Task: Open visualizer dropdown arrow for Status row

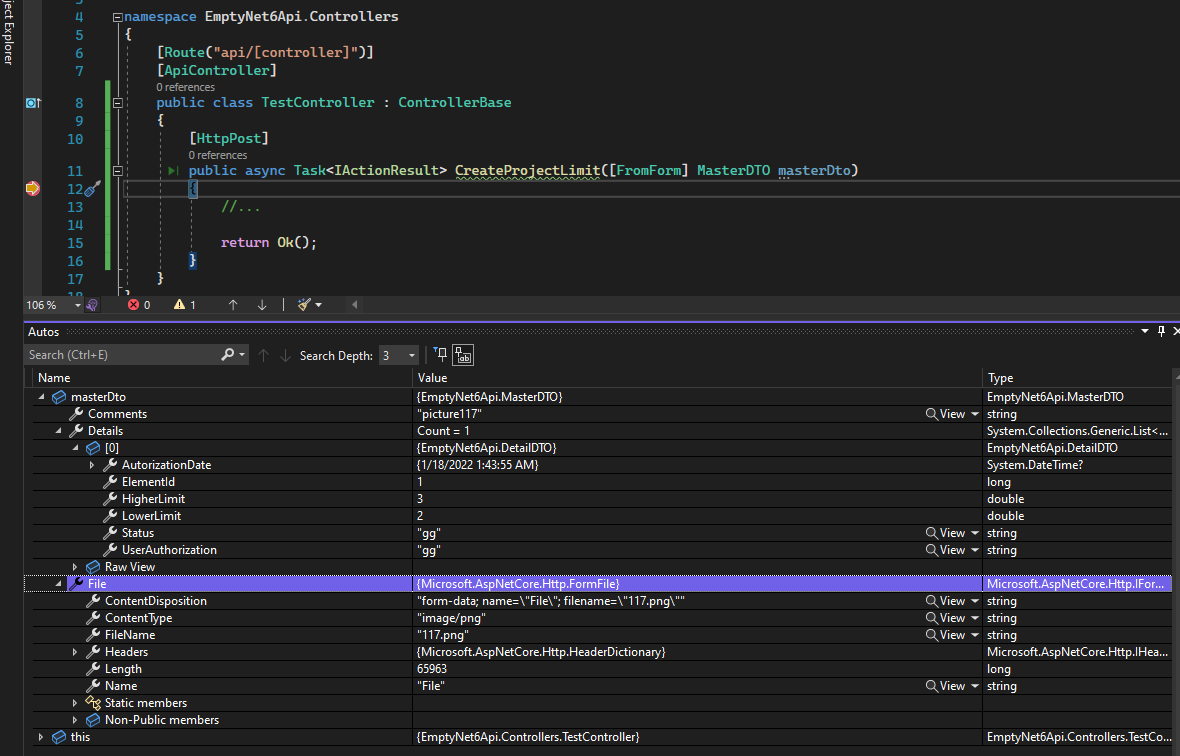Action: pyautogui.click(x=975, y=533)
